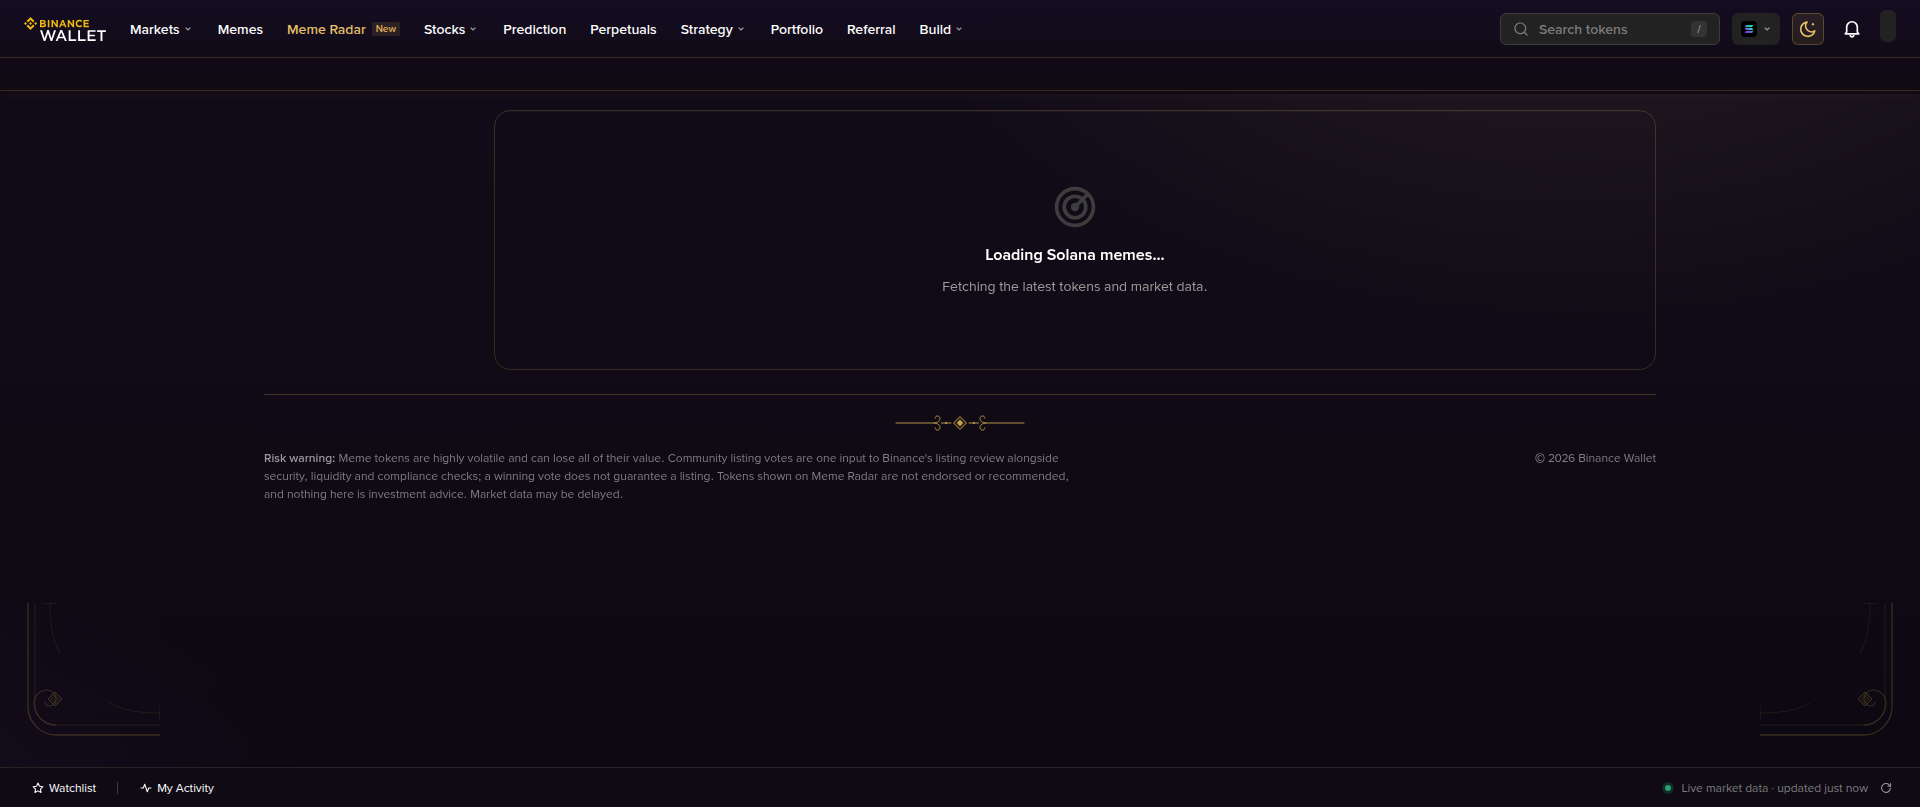This screenshot has width=1920, height=807.
Task: Expand the Stocks dropdown
Action: click(450, 29)
